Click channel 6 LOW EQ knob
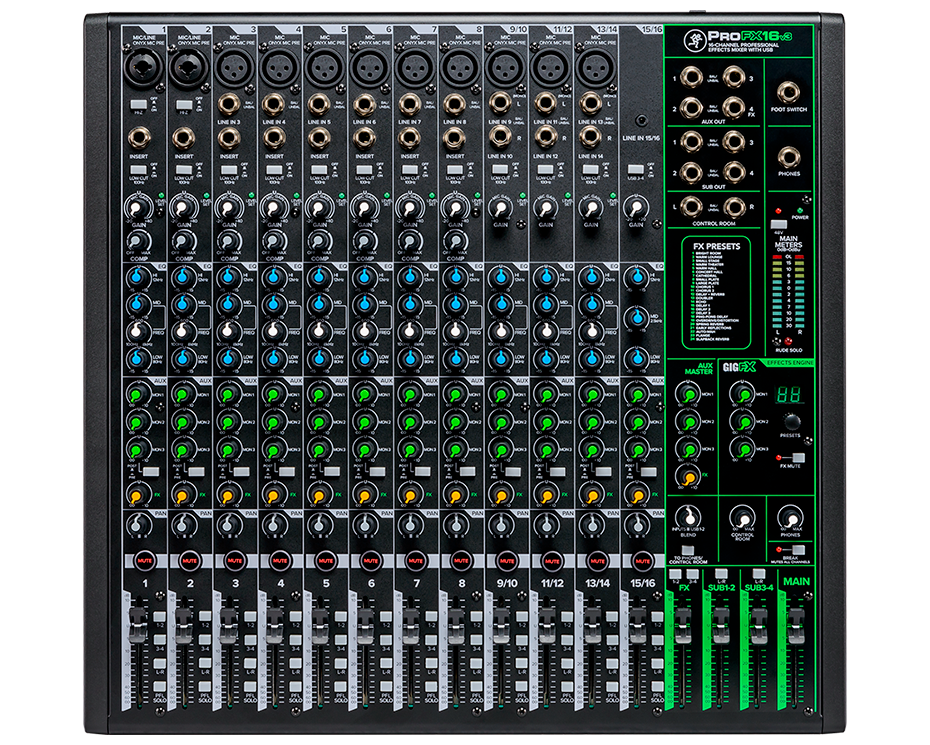930x745 pixels. (365, 358)
